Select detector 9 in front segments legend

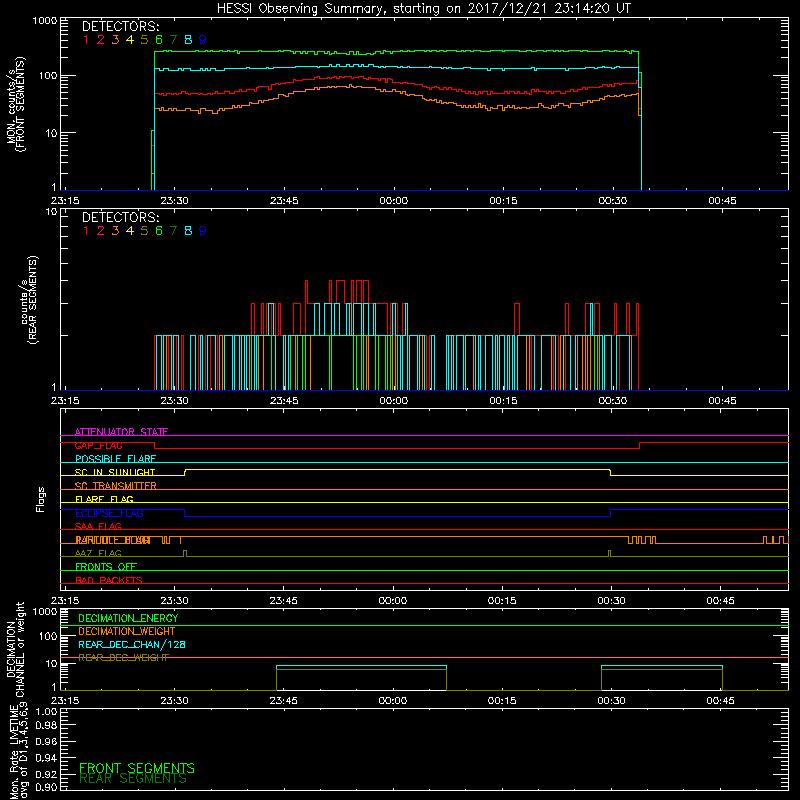click(x=203, y=40)
